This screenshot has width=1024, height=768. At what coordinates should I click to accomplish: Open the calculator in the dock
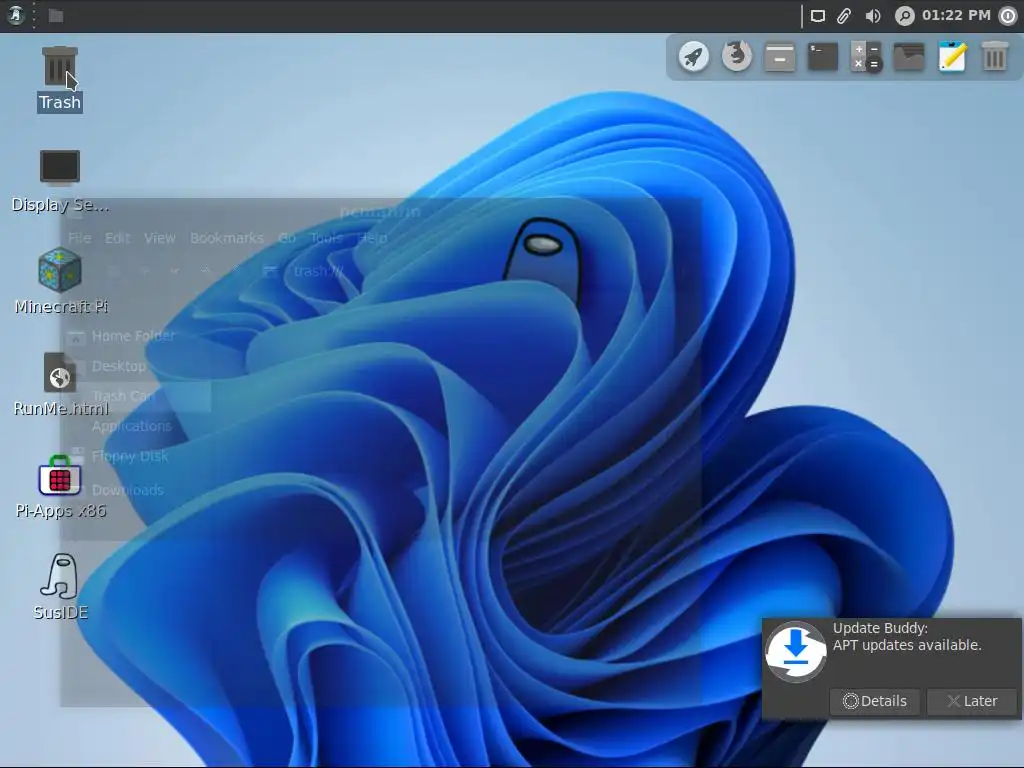[866, 56]
